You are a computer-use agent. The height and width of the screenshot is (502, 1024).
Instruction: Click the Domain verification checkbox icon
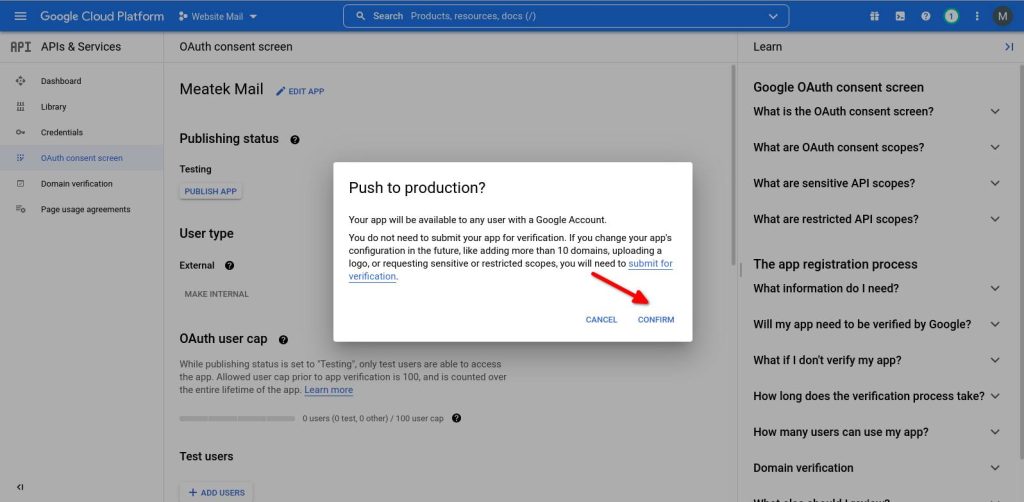[20, 183]
